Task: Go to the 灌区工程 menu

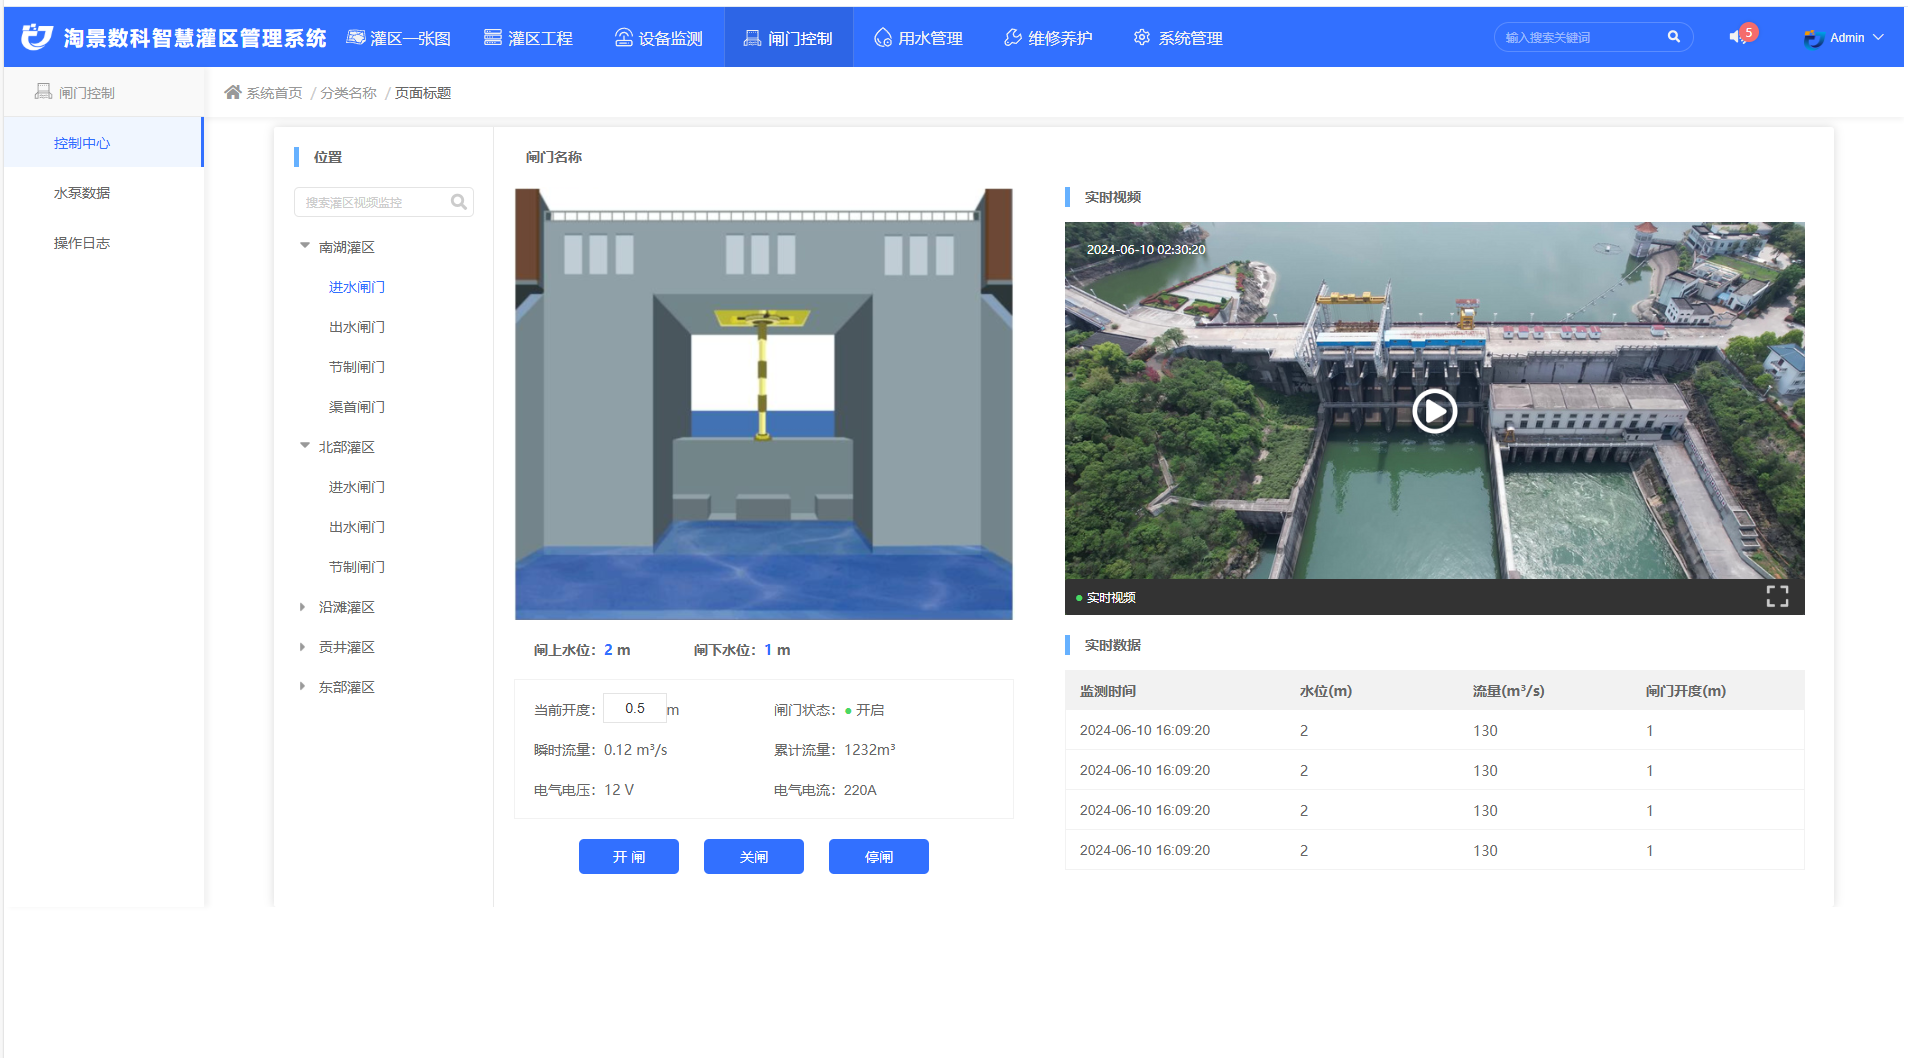Action: (x=528, y=38)
